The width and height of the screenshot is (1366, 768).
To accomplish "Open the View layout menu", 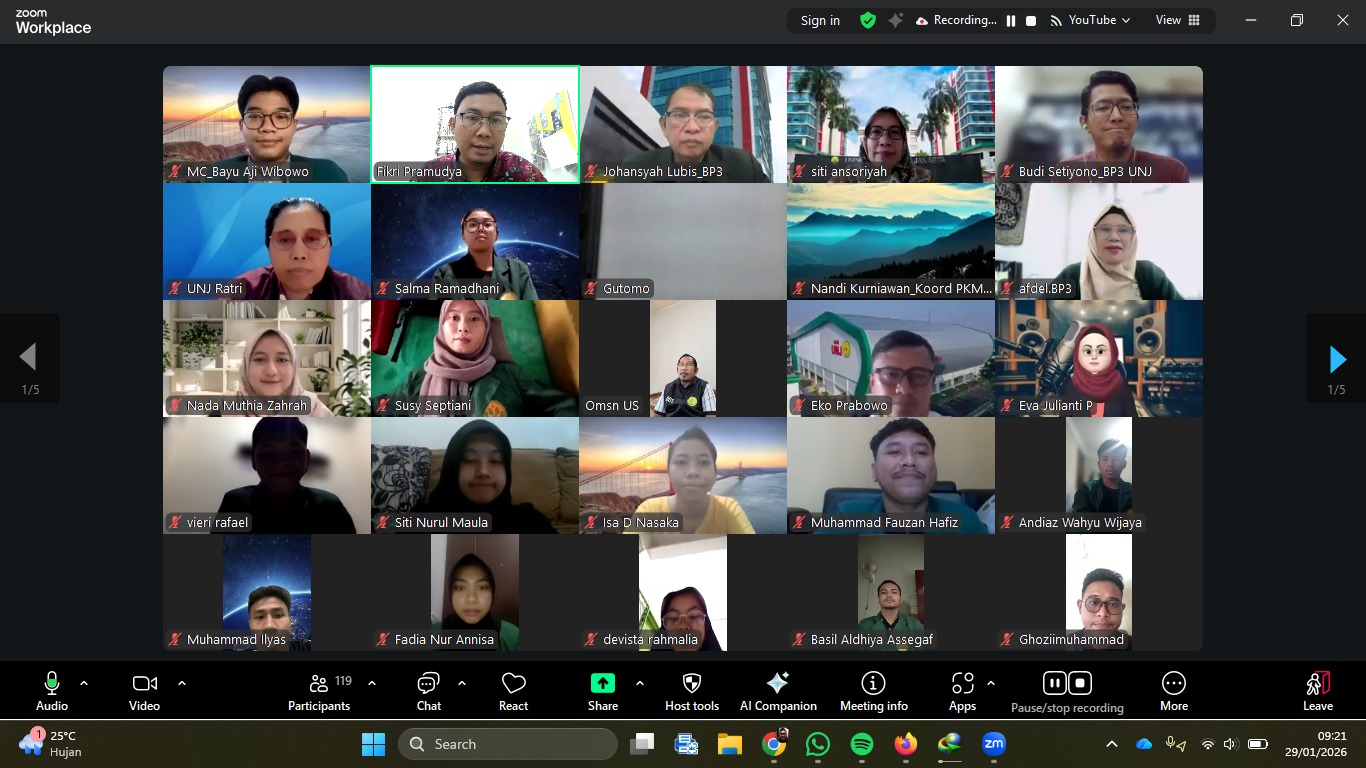I will pyautogui.click(x=1178, y=20).
